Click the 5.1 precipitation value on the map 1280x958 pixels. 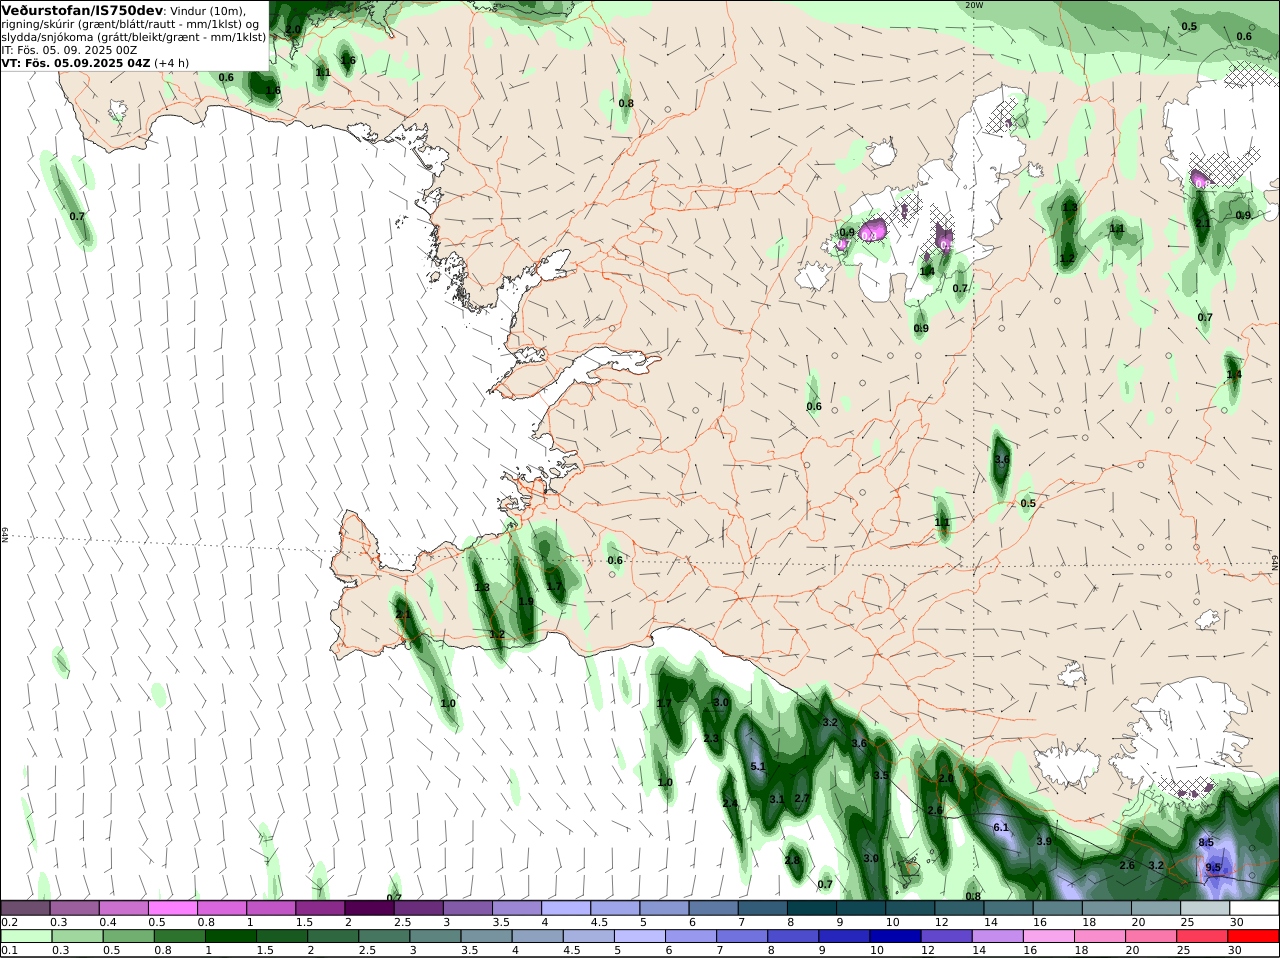757,767
